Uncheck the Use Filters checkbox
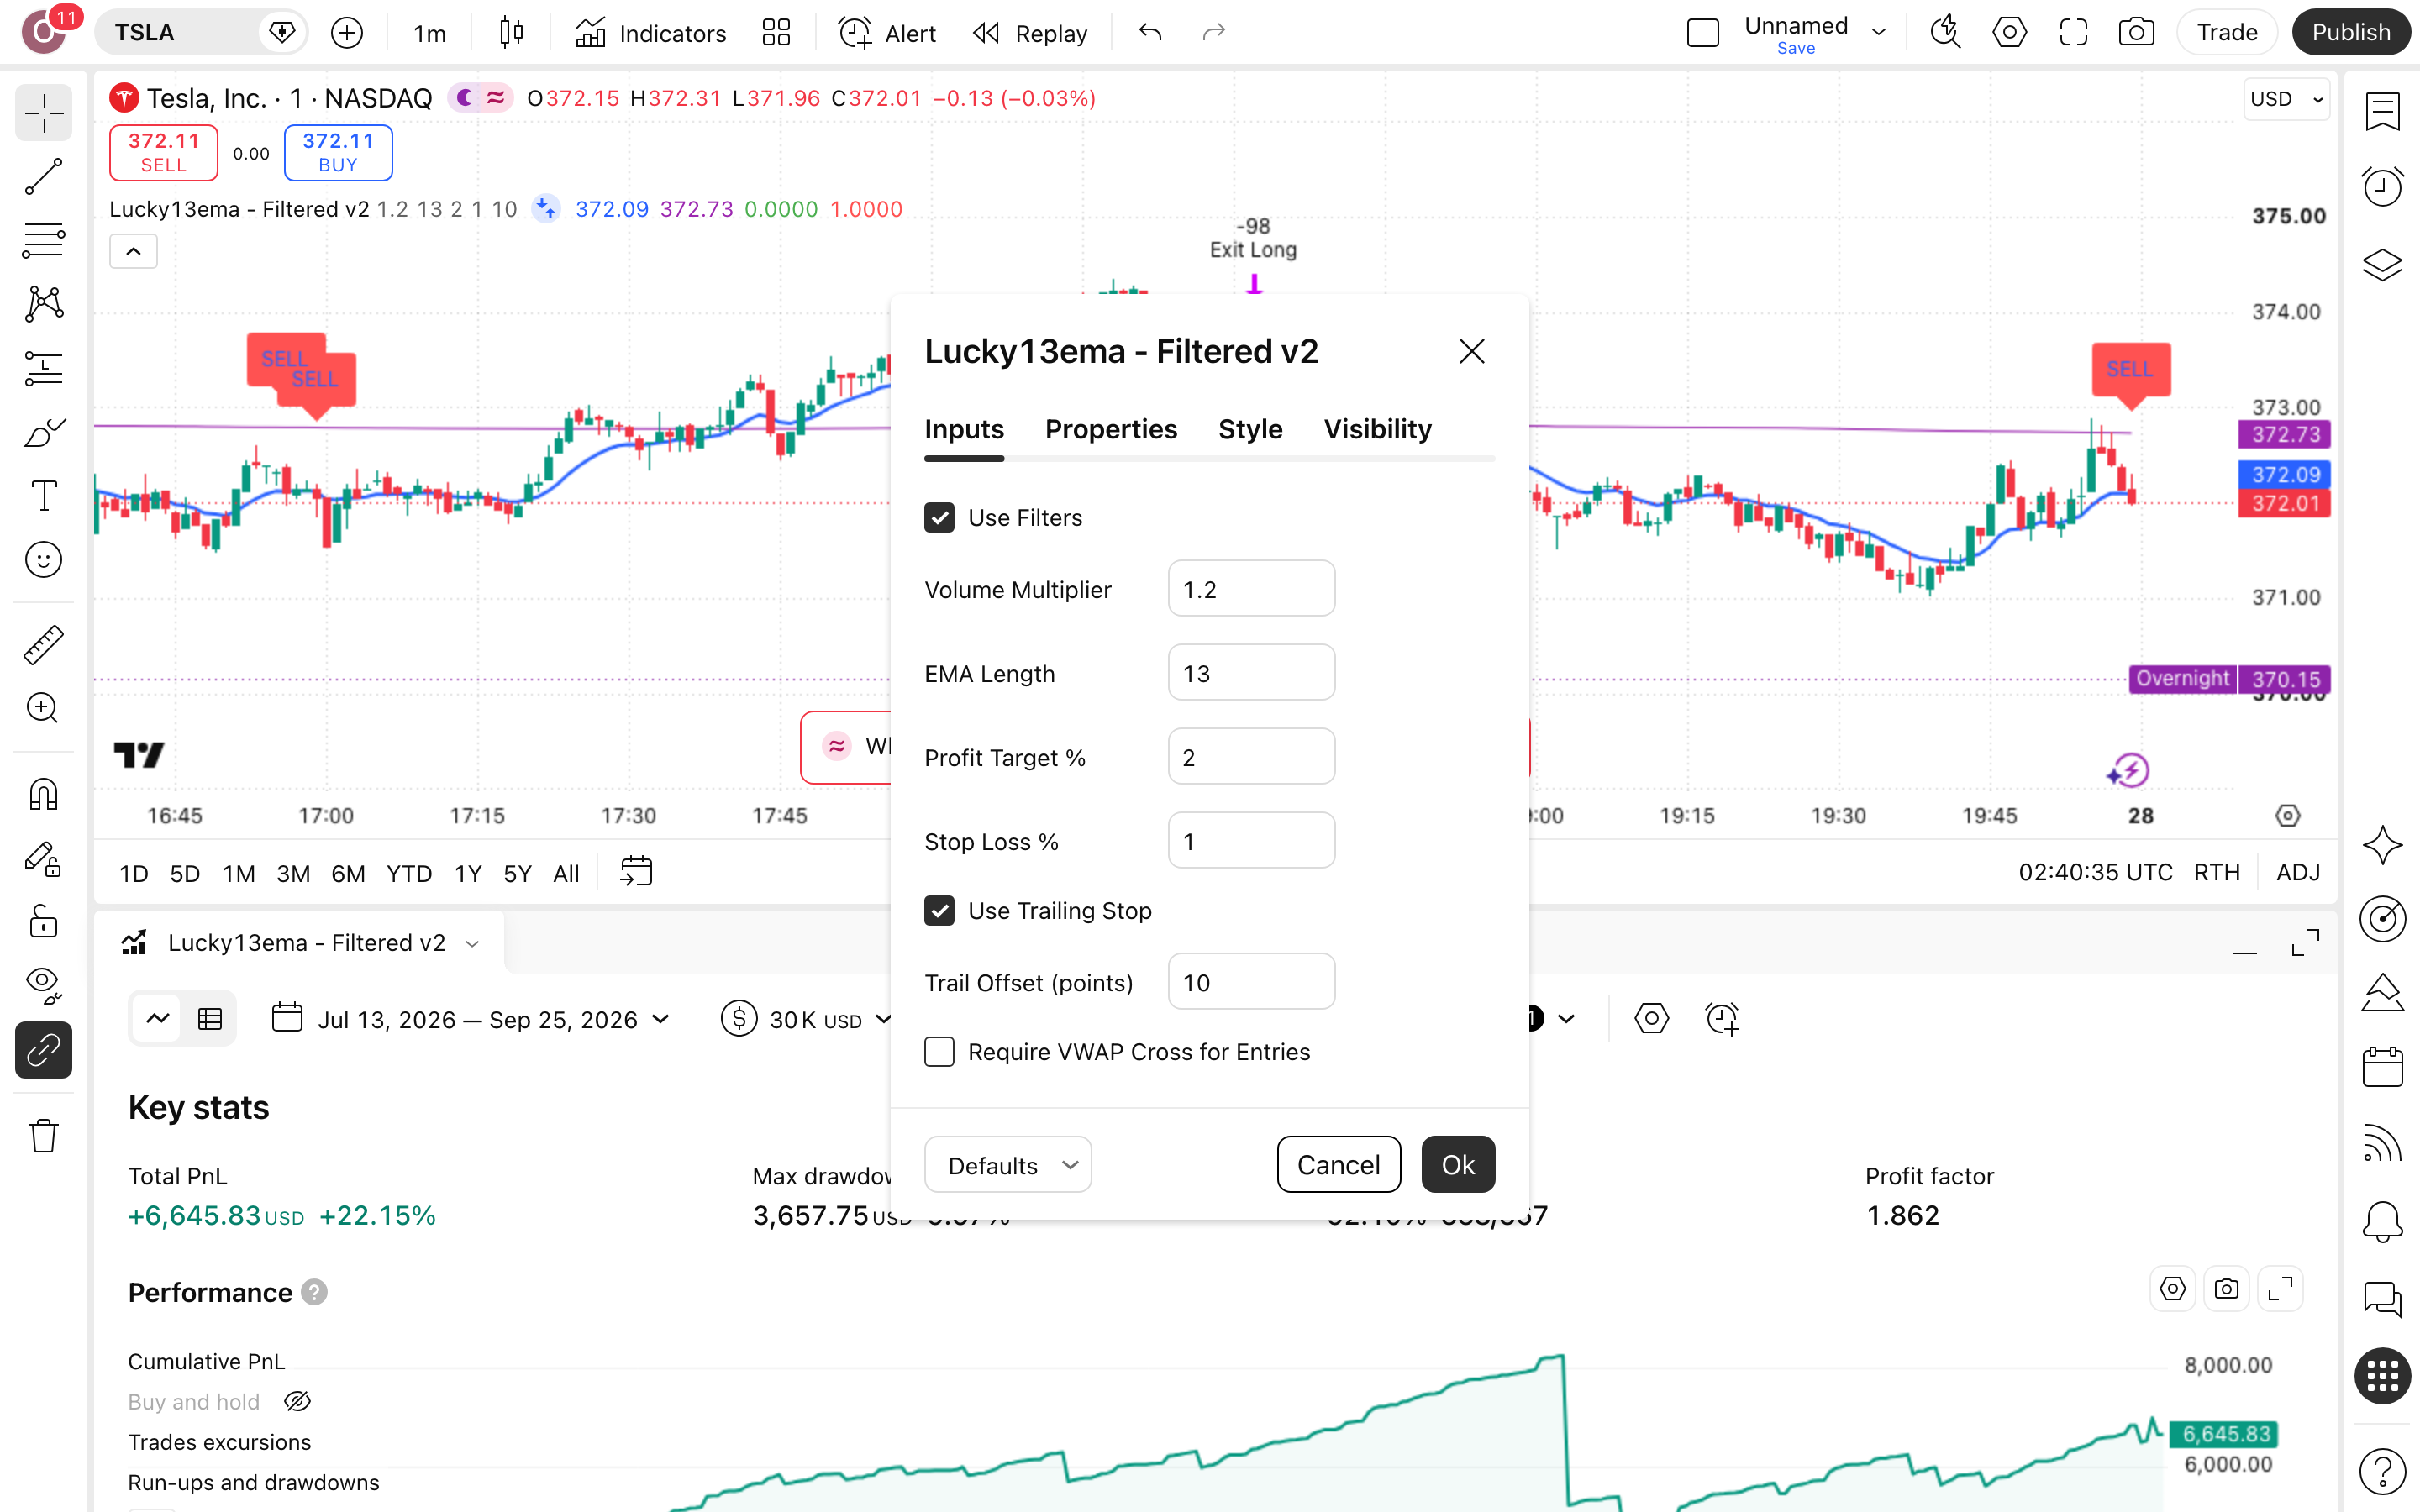Viewport: 2420px width, 1512px height. (x=939, y=517)
